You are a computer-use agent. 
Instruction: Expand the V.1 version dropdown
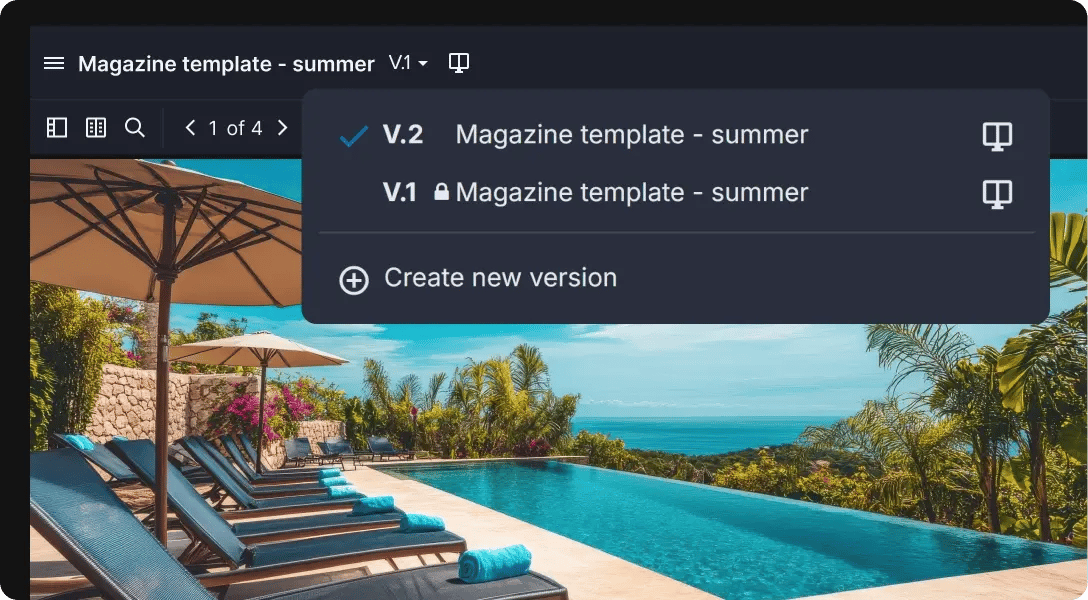(x=408, y=63)
